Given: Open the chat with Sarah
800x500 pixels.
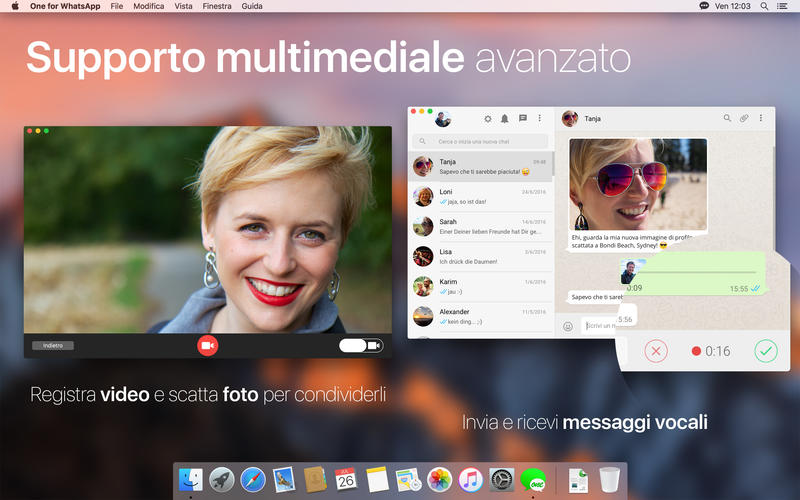Looking at the screenshot, I should (481, 226).
